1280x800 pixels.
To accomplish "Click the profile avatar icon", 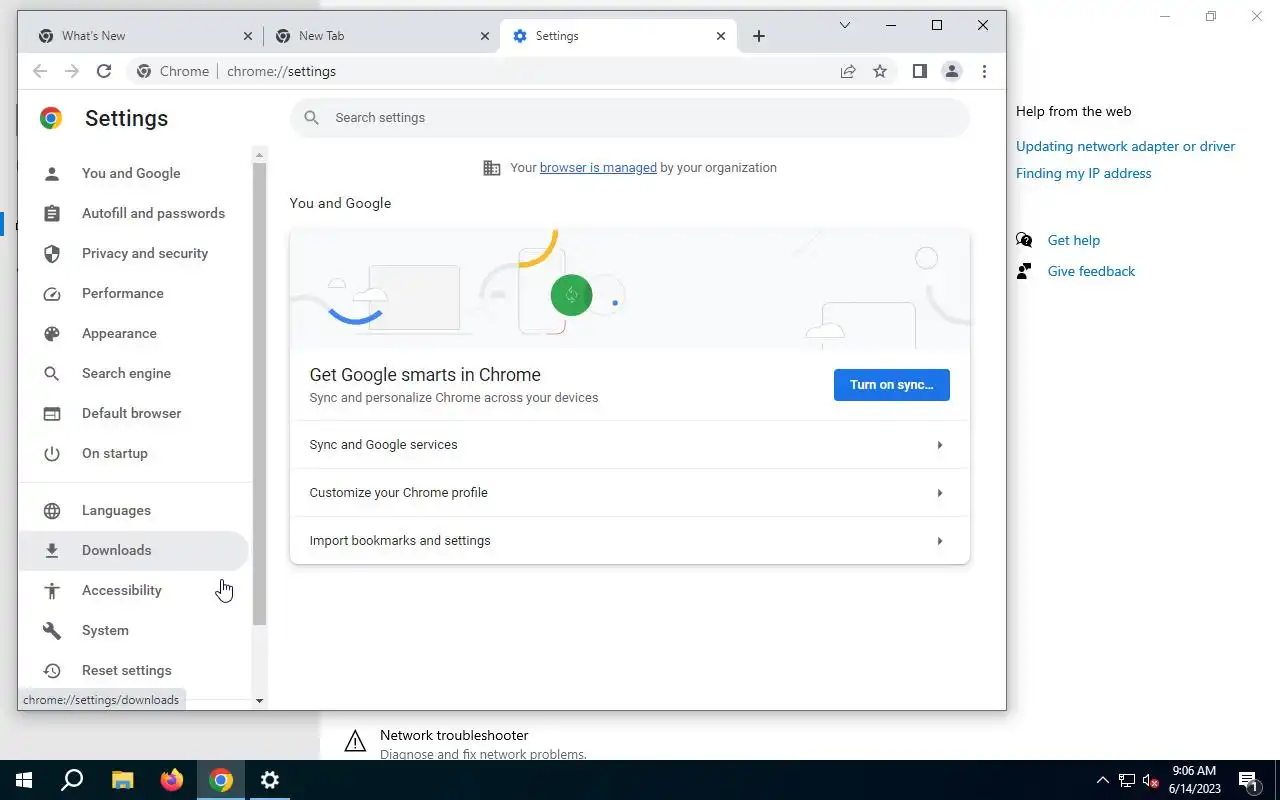I will (952, 71).
